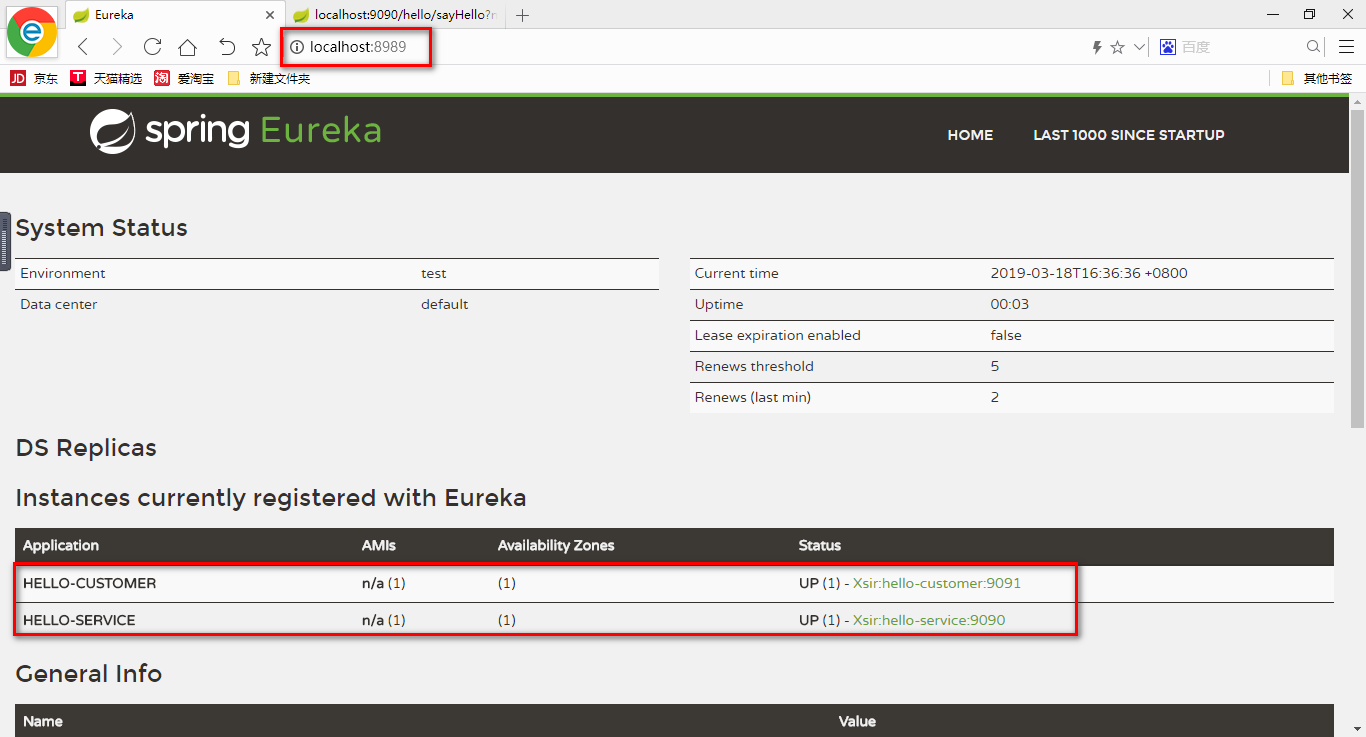Click the sidebar handle on left edge
This screenshot has height=737, width=1366.
[5, 241]
